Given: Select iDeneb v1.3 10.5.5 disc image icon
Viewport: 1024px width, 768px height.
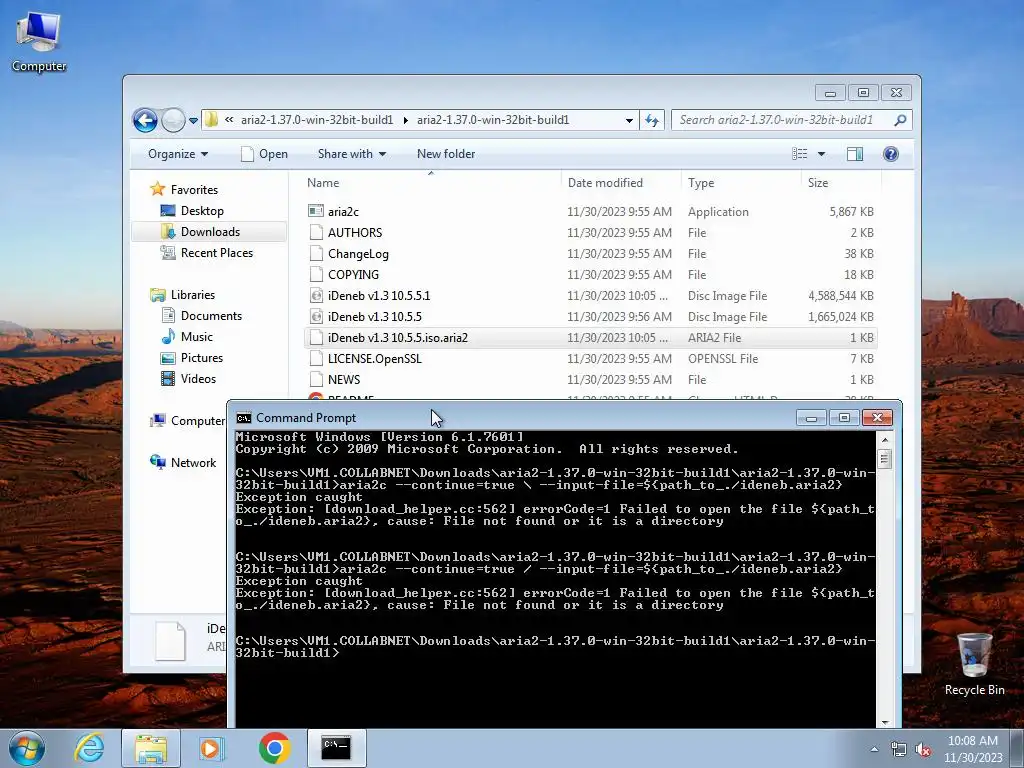Looking at the screenshot, I should [x=316, y=317].
